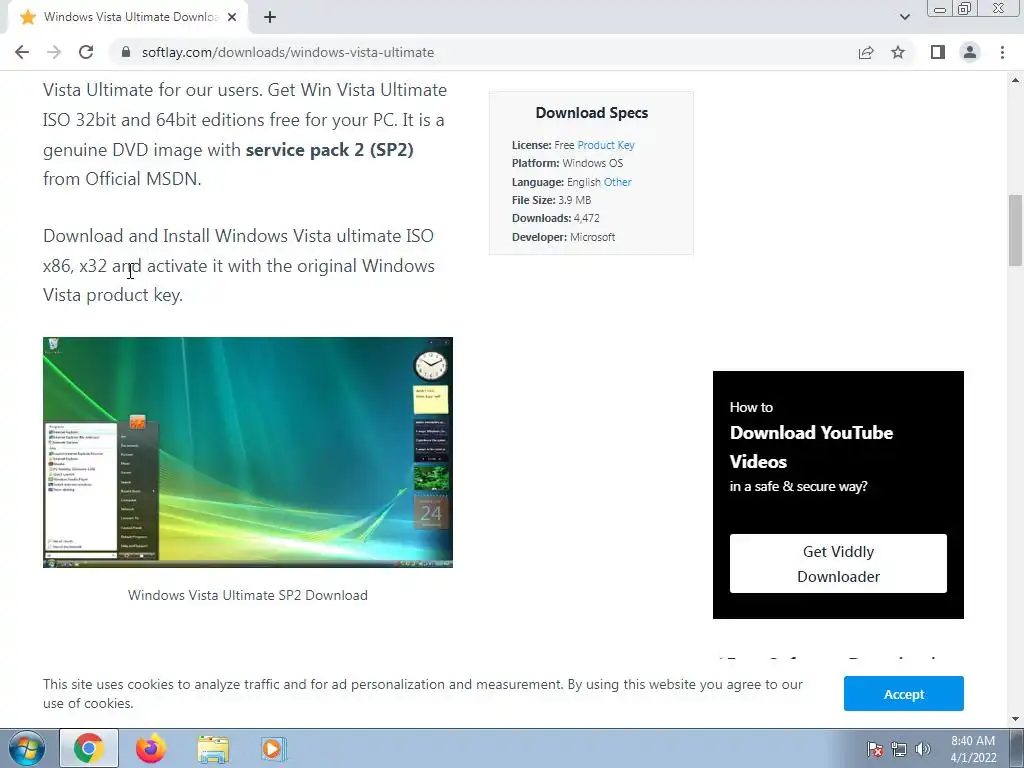Click the scrollbar up arrow
The image size is (1024, 768).
tap(1015, 80)
